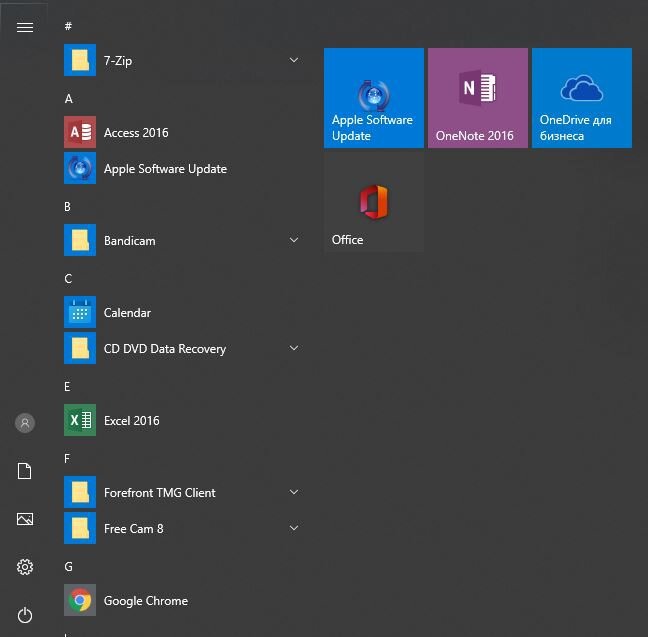Open the Apple Software Update tile
Viewport: 648px width, 637px height.
click(374, 98)
